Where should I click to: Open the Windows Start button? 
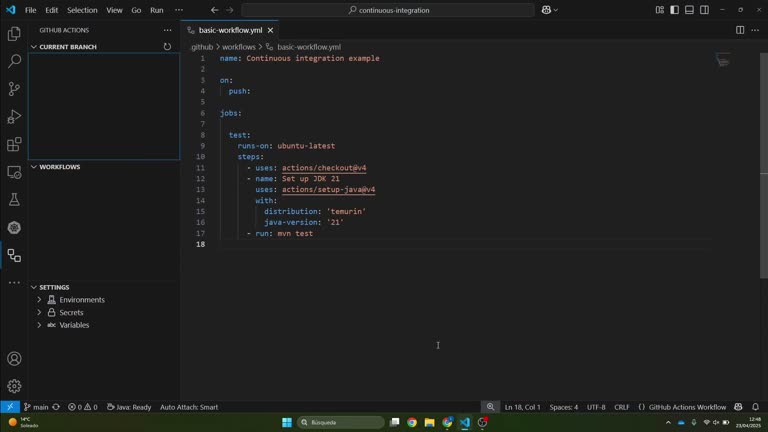pos(287,422)
